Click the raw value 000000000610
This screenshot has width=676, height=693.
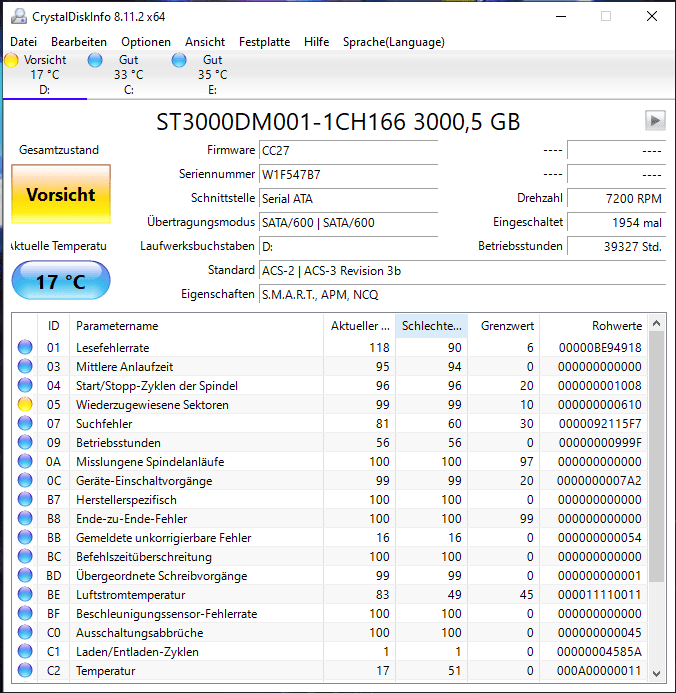600,405
